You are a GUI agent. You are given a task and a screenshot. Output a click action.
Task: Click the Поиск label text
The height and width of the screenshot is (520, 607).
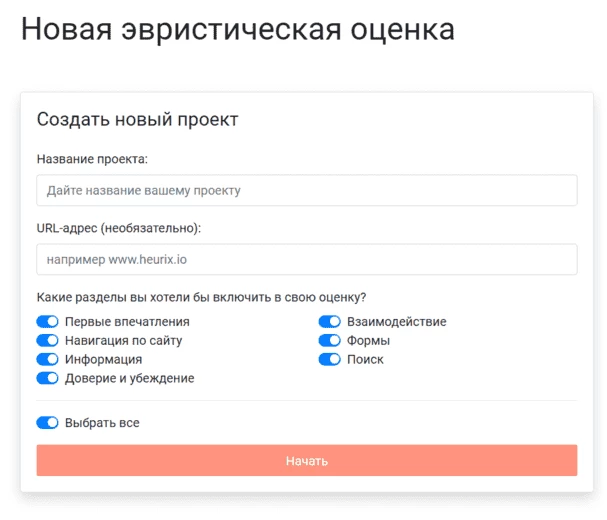[x=365, y=360]
